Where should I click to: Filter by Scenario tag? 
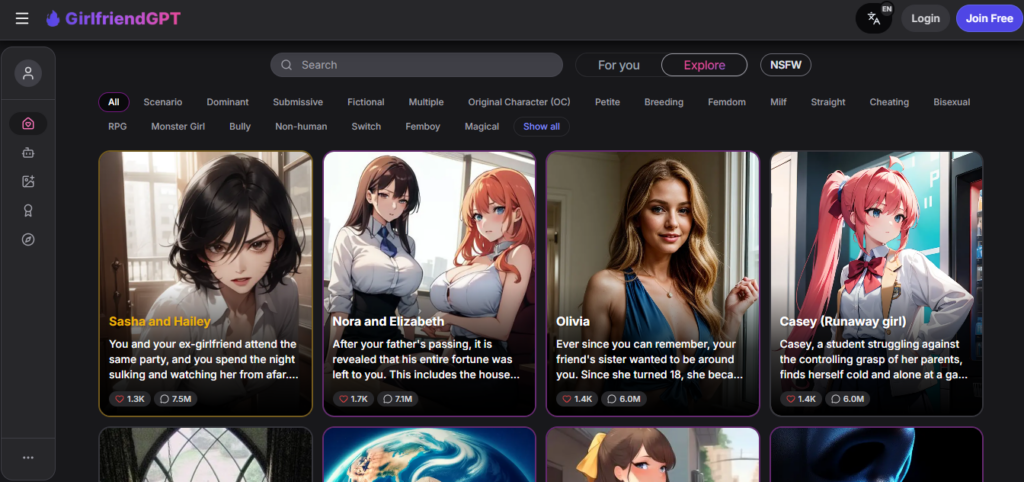coord(163,102)
